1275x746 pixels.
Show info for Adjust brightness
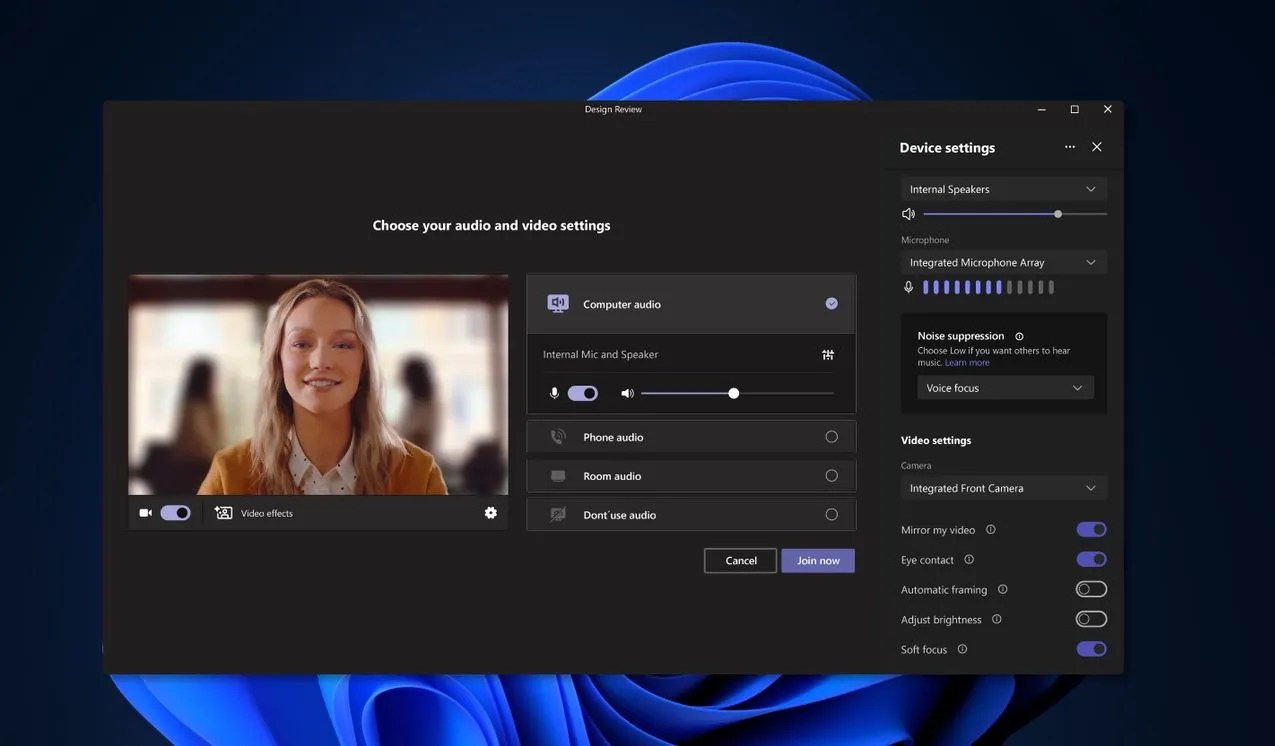pyautogui.click(x=997, y=620)
